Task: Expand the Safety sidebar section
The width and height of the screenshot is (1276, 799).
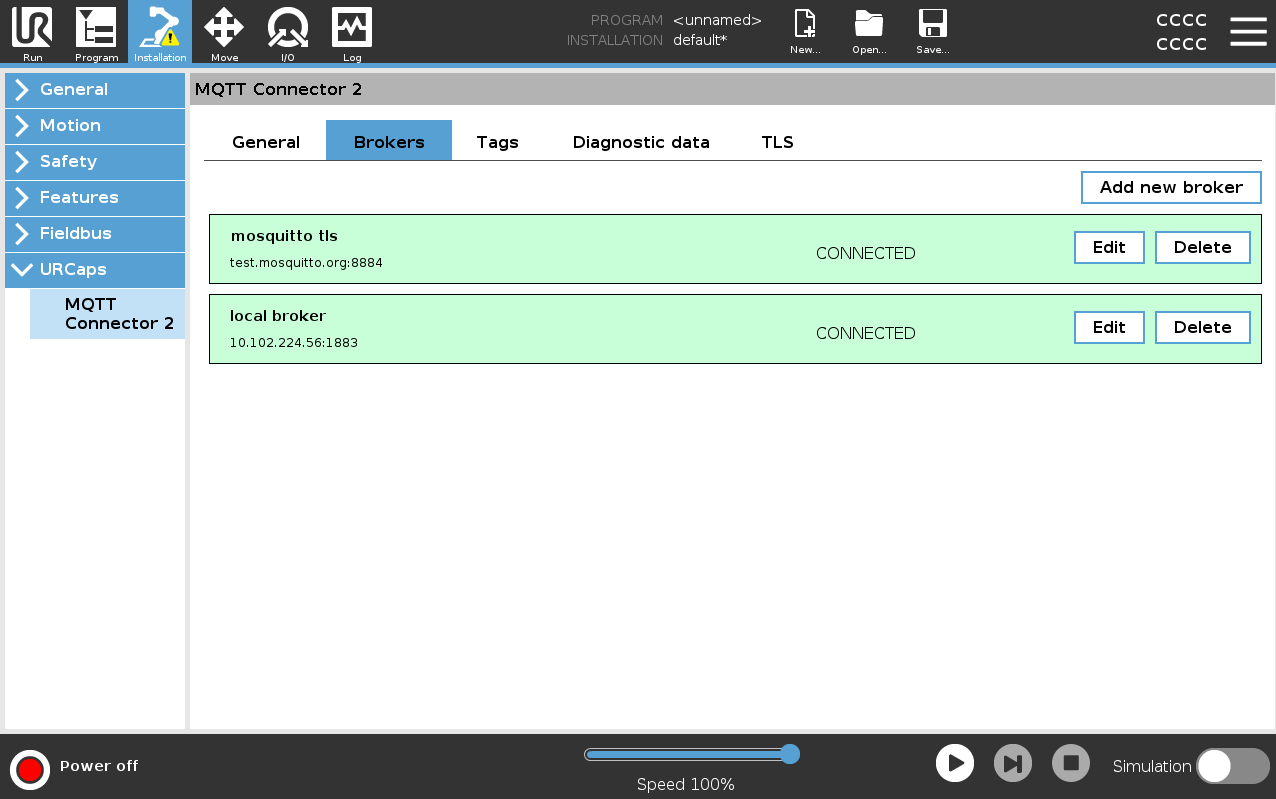Action: [x=95, y=161]
